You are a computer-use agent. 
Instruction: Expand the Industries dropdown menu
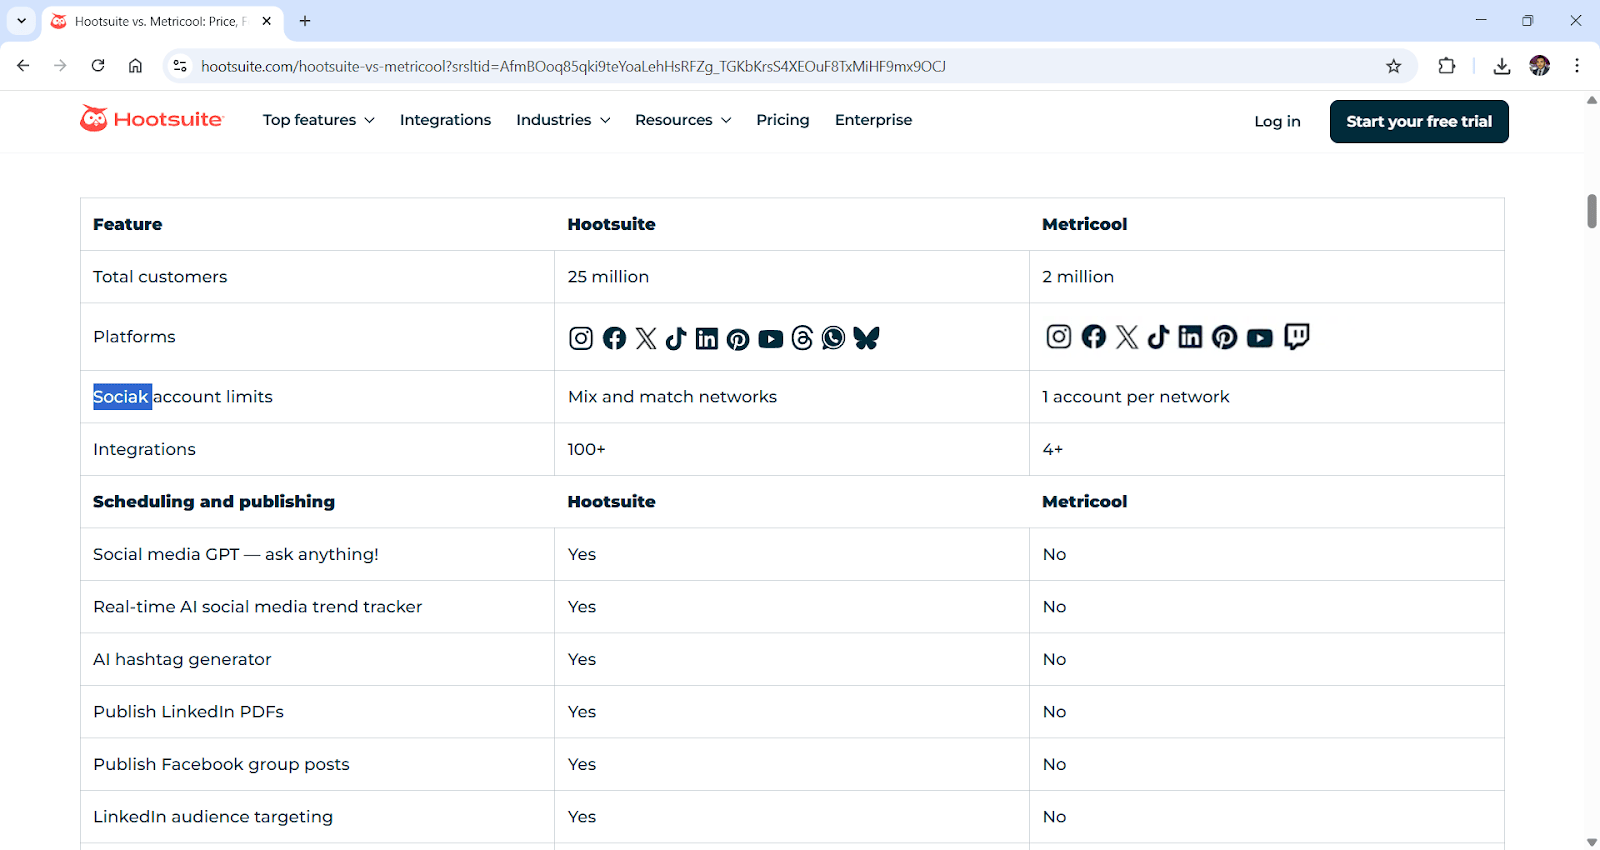point(562,120)
